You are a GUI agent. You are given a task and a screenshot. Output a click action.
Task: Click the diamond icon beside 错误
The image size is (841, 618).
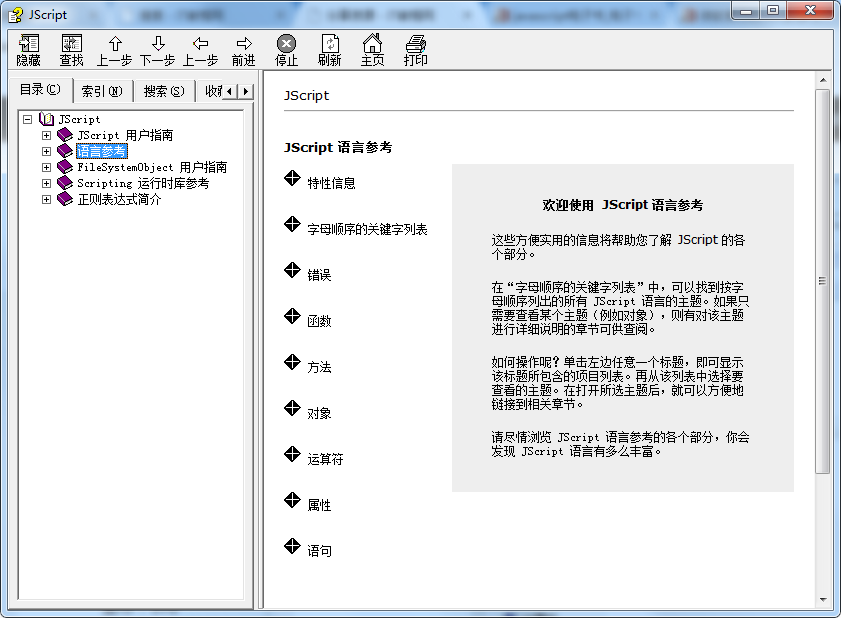(292, 270)
